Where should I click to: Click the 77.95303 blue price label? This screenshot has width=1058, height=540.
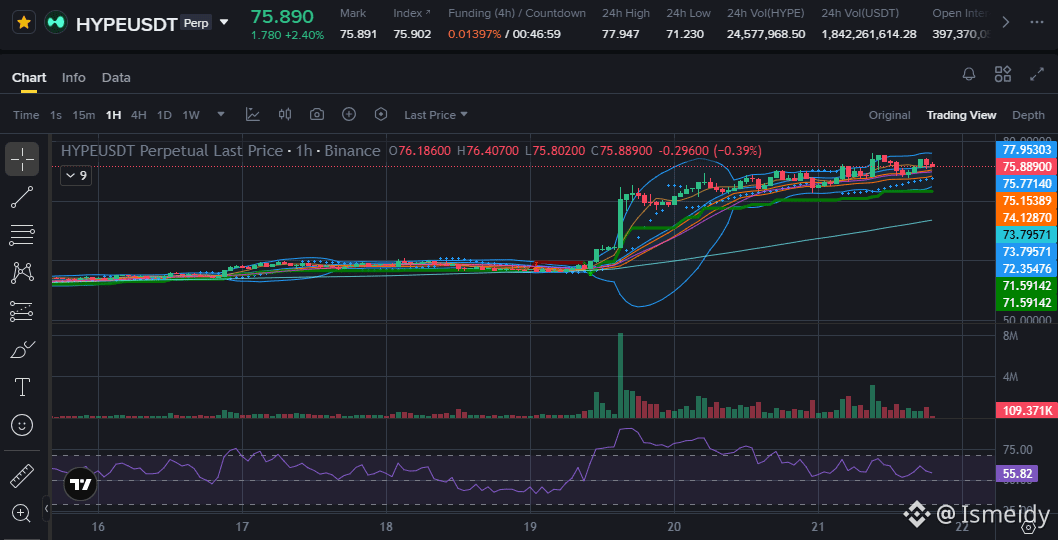point(1027,150)
